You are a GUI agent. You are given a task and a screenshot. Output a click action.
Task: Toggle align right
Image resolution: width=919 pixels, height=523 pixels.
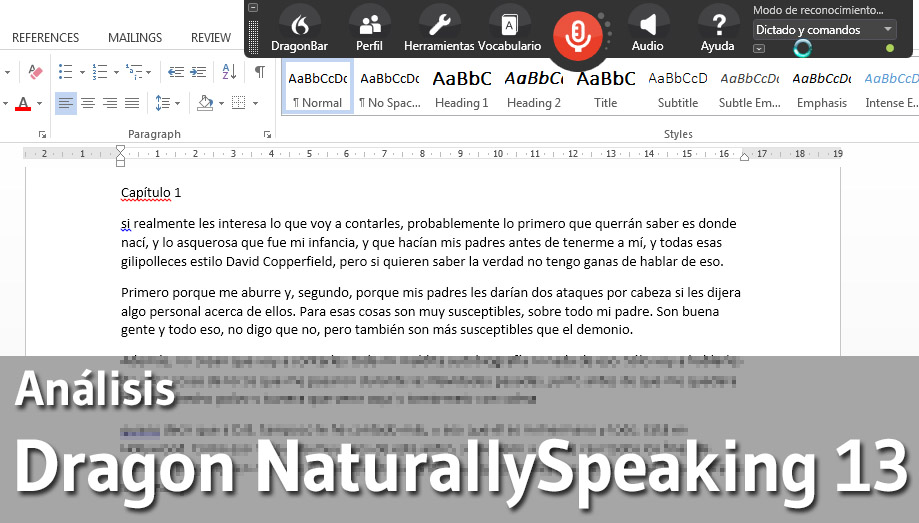pyautogui.click(x=110, y=104)
